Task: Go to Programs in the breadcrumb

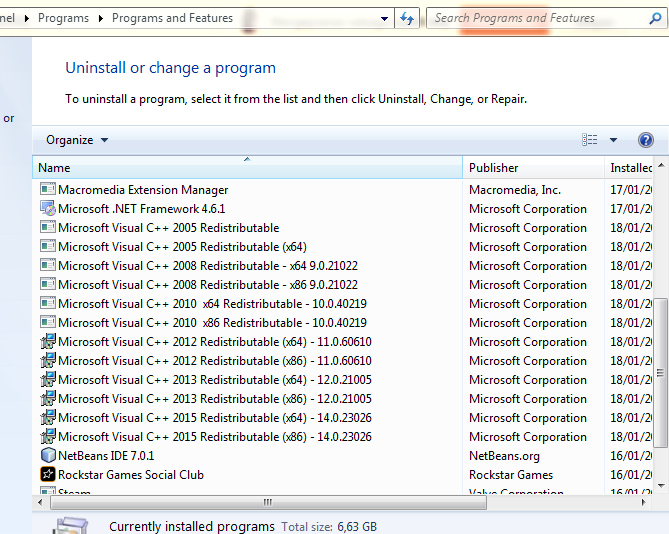Action: click(63, 18)
